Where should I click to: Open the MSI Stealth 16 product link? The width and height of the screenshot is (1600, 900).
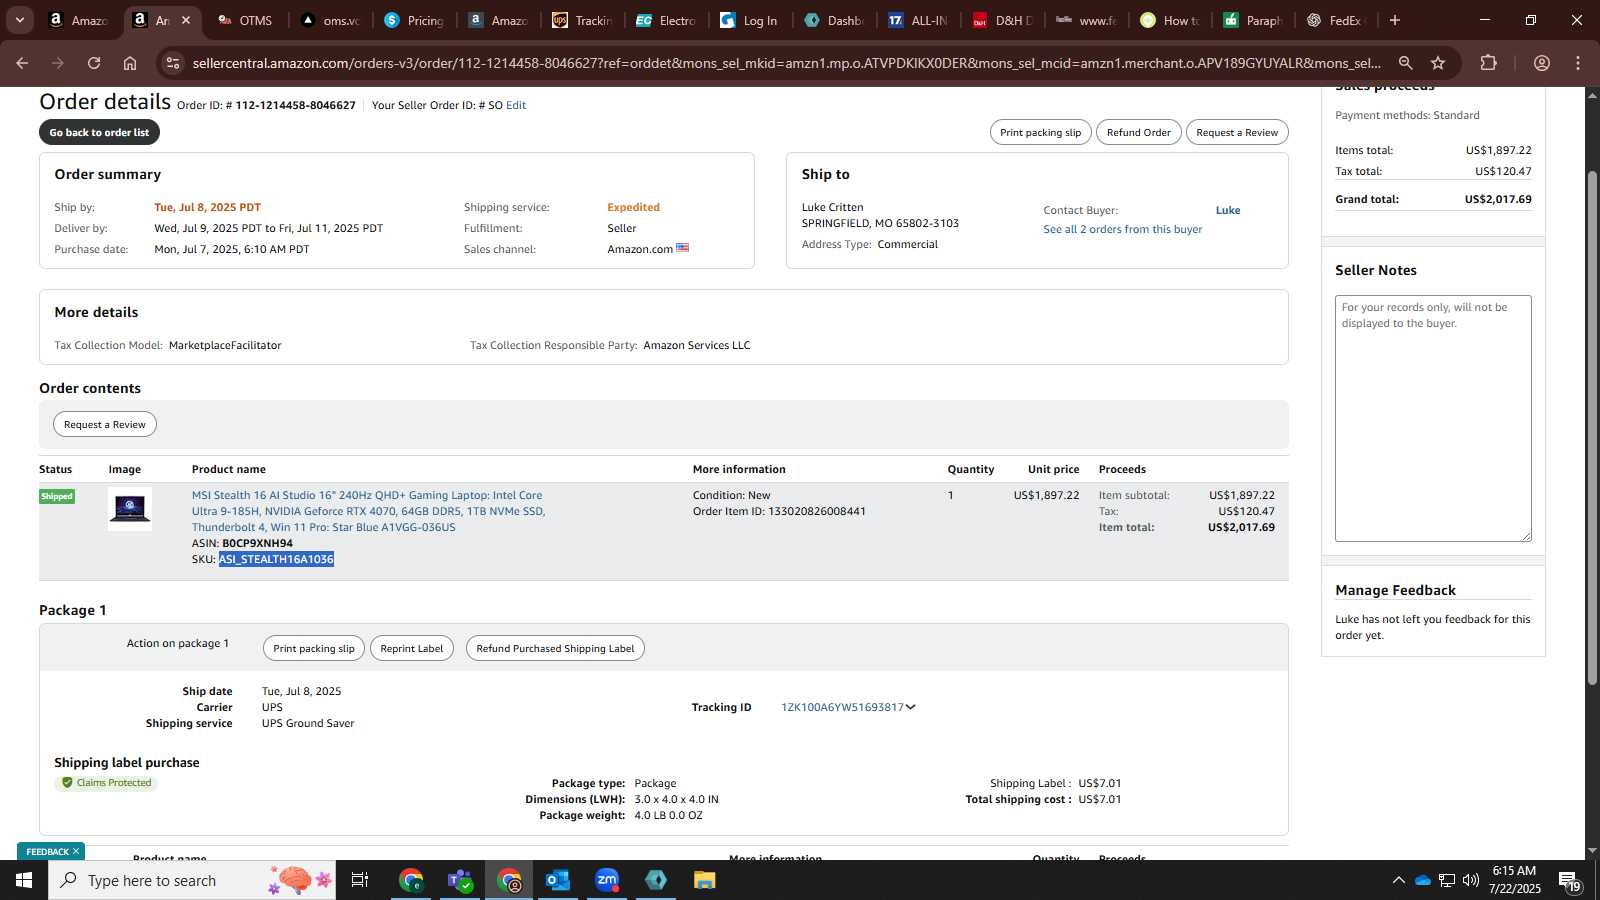[x=368, y=511]
